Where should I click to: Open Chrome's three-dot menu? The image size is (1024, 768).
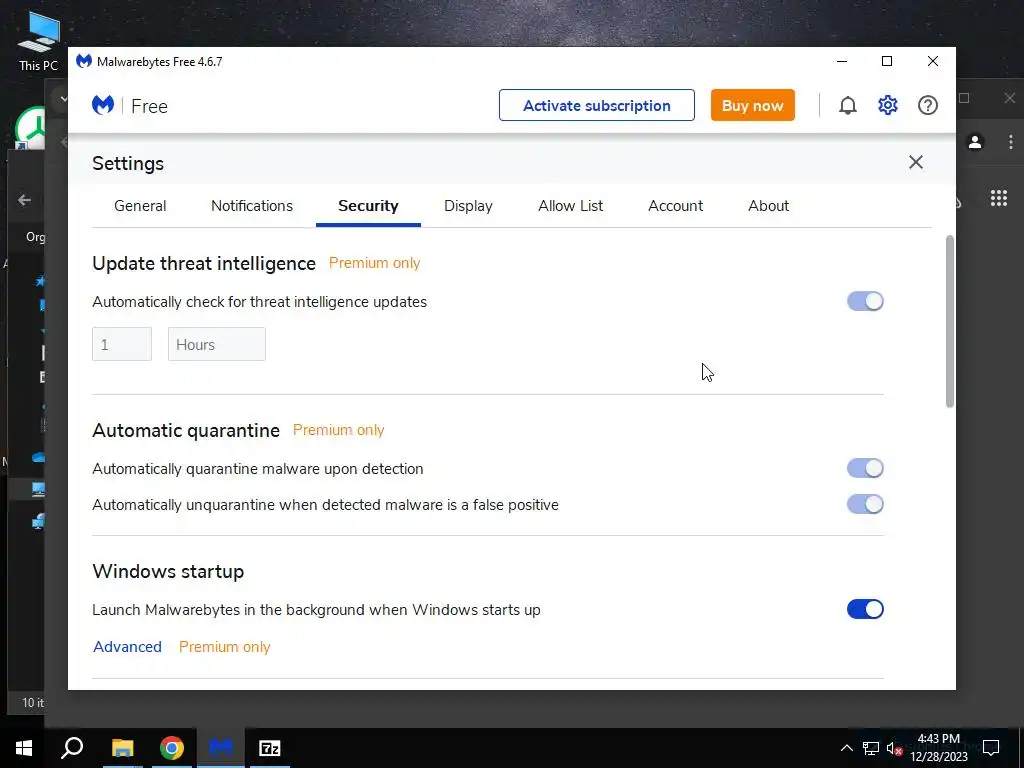tap(1010, 142)
